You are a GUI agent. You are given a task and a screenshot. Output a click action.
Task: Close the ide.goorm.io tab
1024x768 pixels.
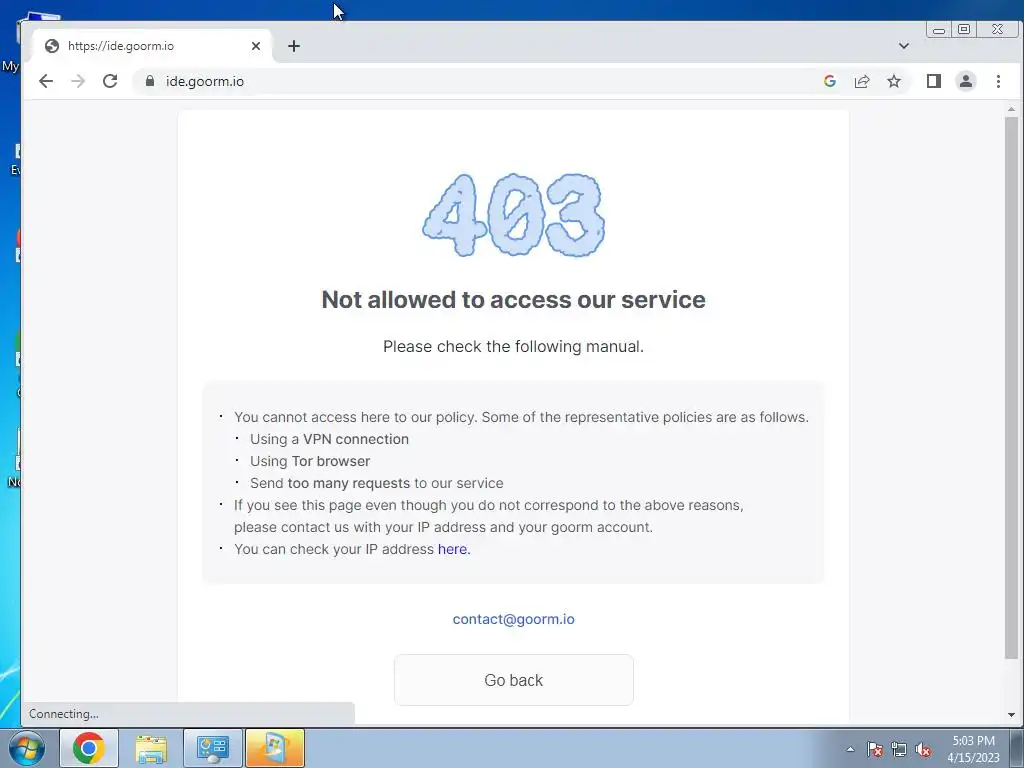coord(255,46)
